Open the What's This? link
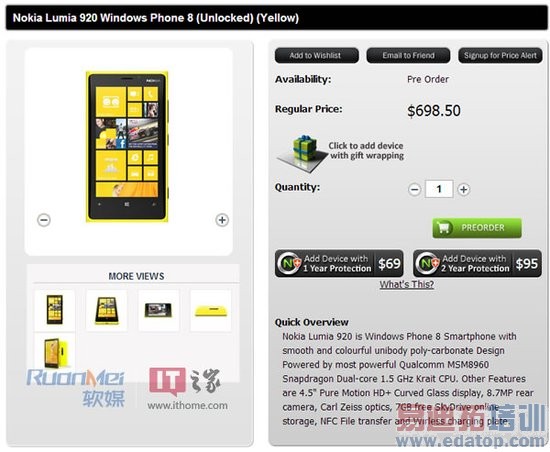550x452 pixels. click(407, 284)
